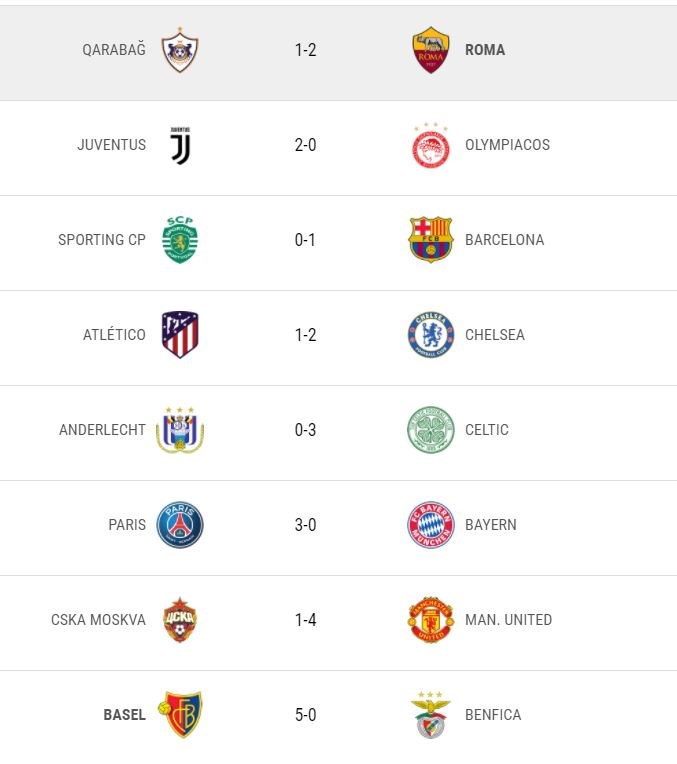Screen dimensions: 677x764
Task: Open the CSKA Moskva team link
Action: tap(98, 620)
